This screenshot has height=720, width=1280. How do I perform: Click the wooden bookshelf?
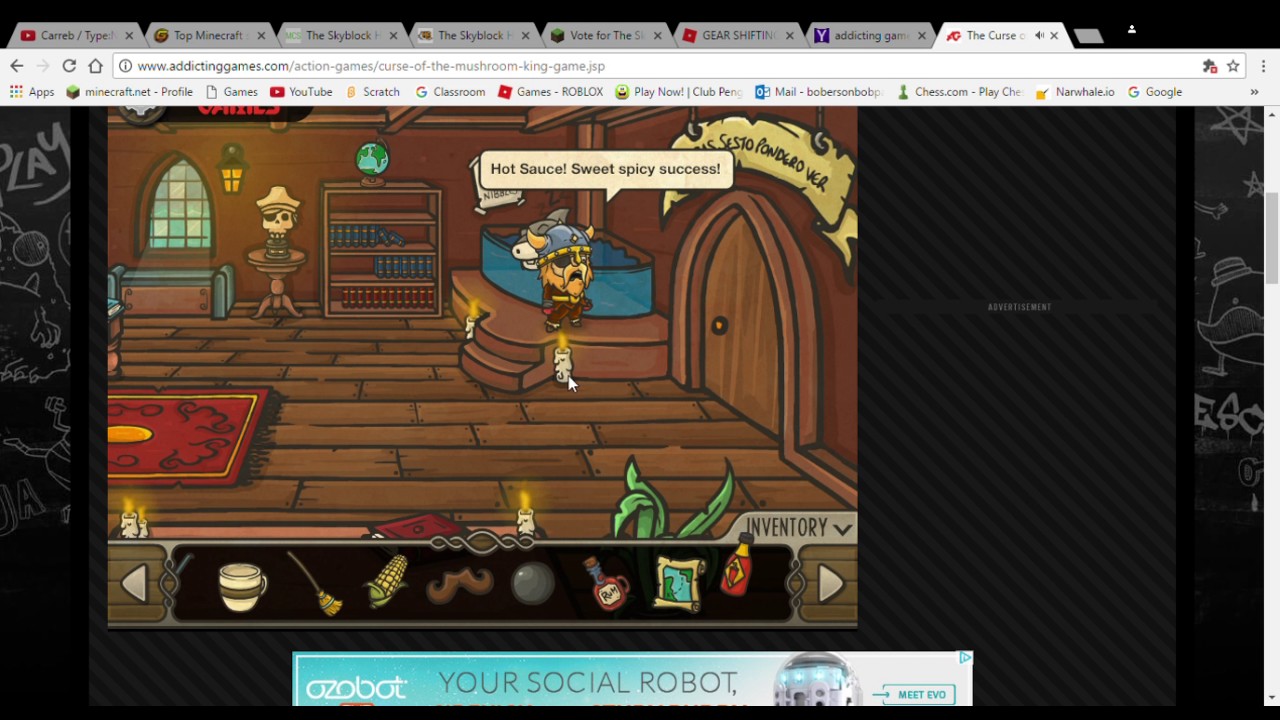point(382,250)
